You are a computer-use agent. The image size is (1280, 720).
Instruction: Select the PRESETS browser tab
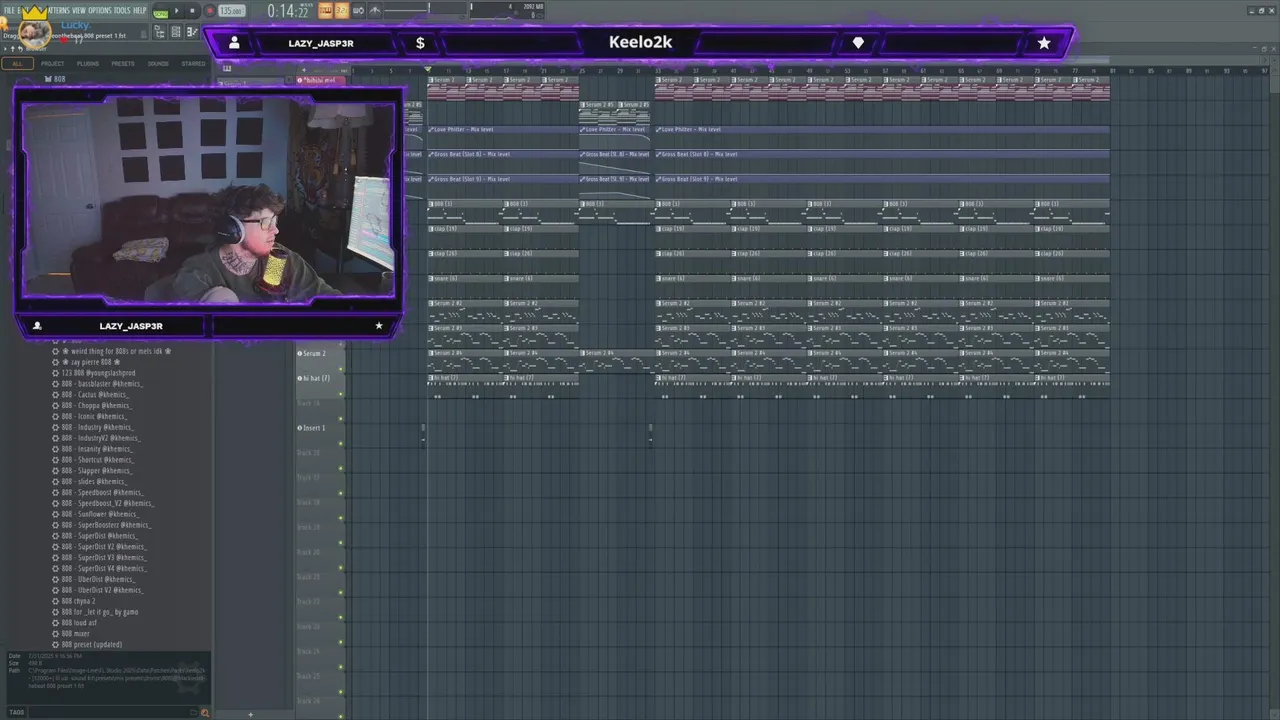[123, 63]
